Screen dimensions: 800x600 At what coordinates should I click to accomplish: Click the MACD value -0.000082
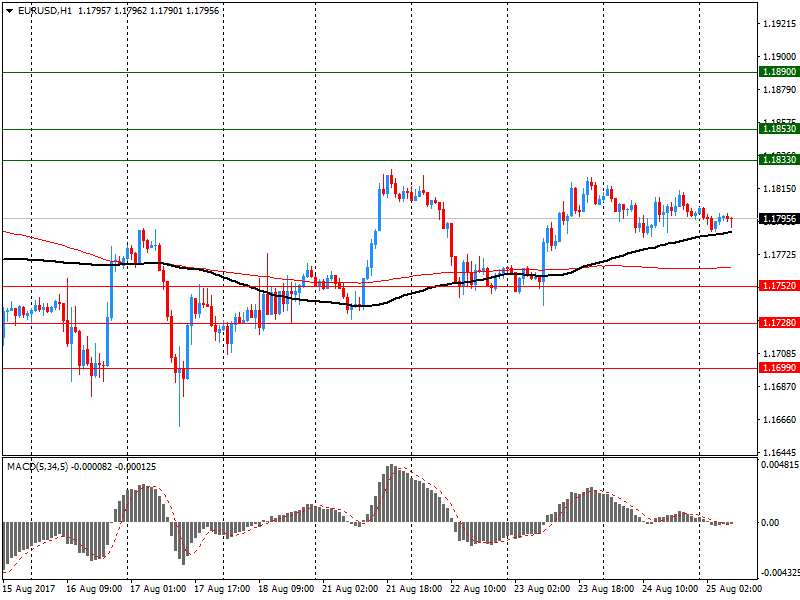pyautogui.click(x=91, y=467)
